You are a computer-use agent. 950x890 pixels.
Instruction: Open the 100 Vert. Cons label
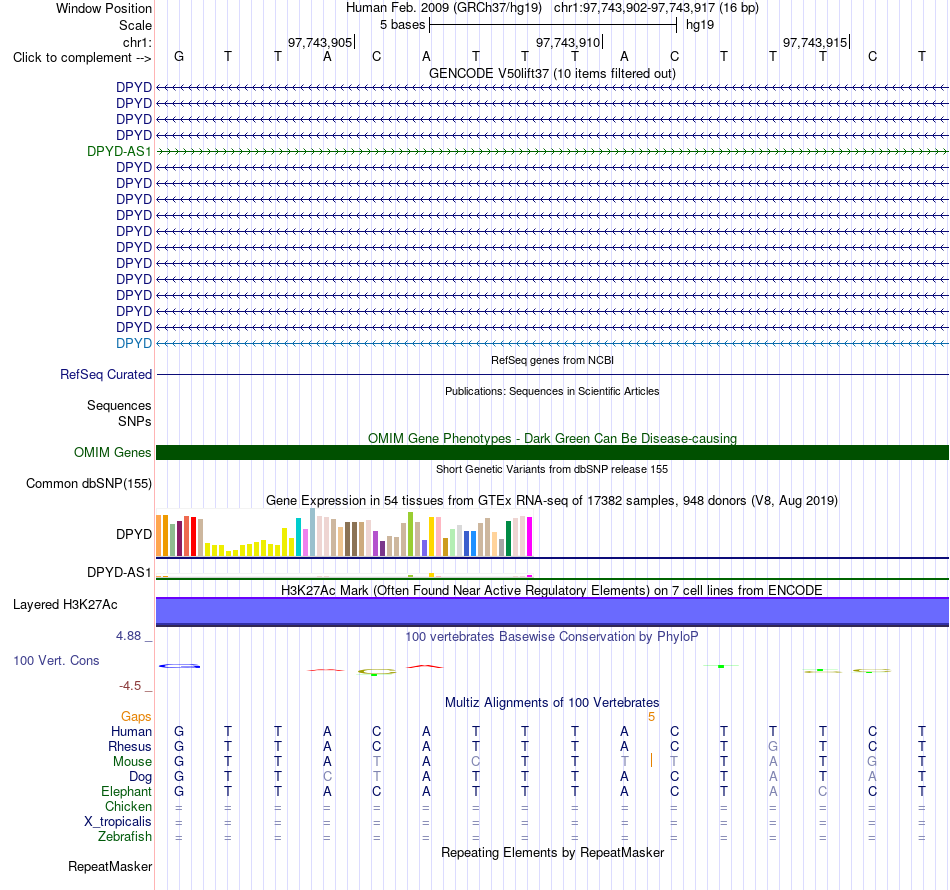[56, 660]
